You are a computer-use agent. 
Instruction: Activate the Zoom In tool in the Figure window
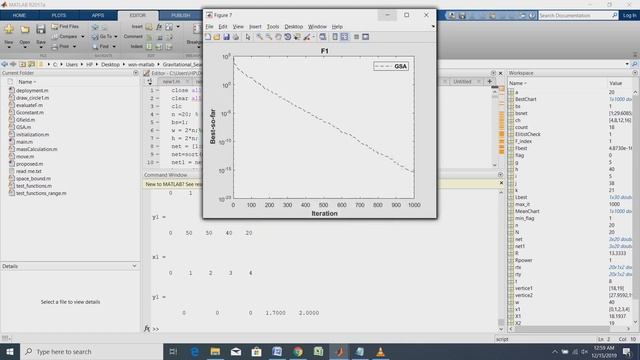259,37
